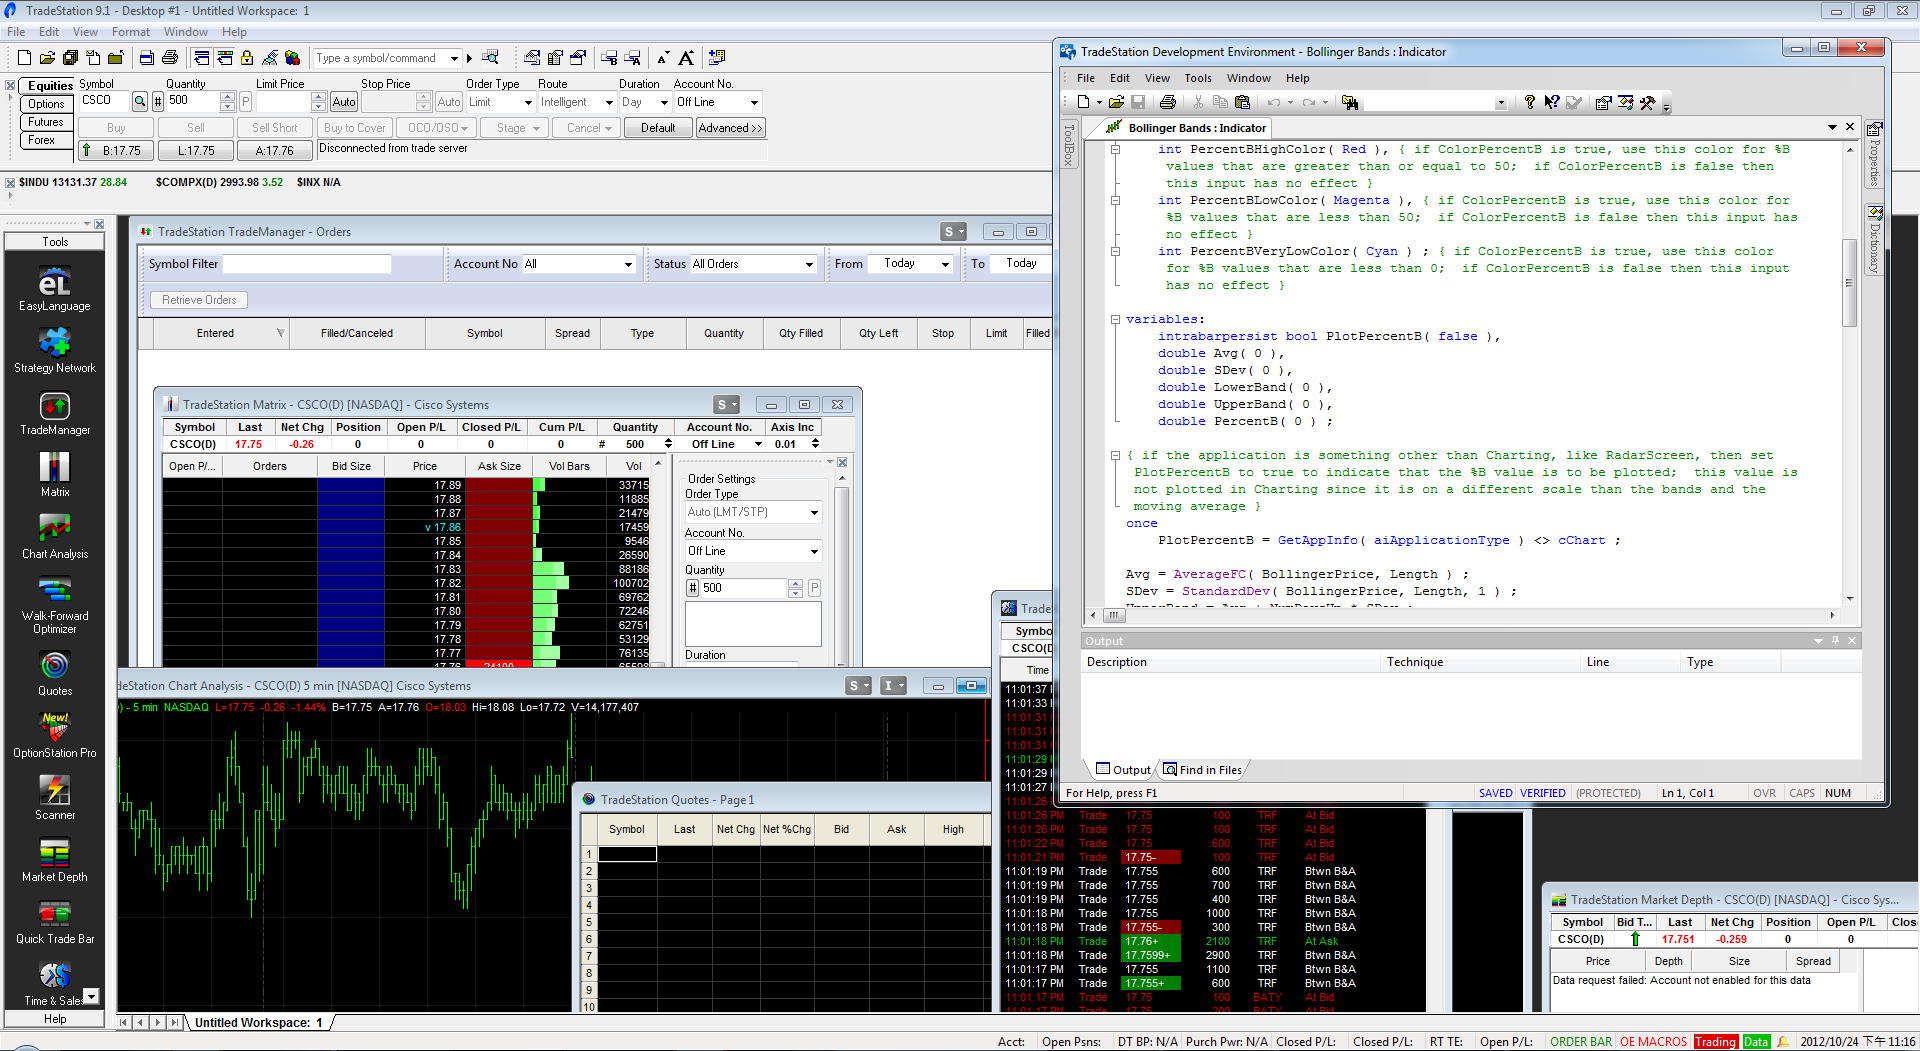Open the Account No. dropdown in the order bar
This screenshot has height=1051, width=1920.
[717, 102]
